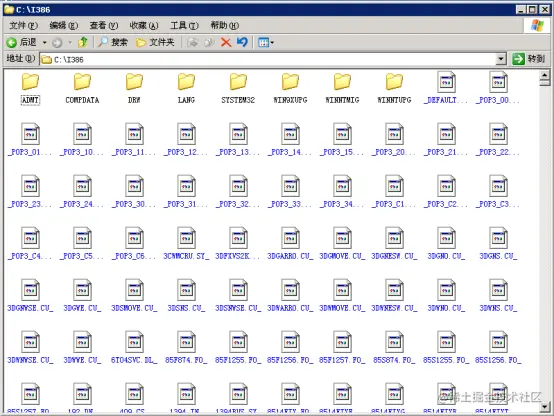Open the Help (帮助) menu
The image size is (554, 416).
pyautogui.click(x=224, y=25)
